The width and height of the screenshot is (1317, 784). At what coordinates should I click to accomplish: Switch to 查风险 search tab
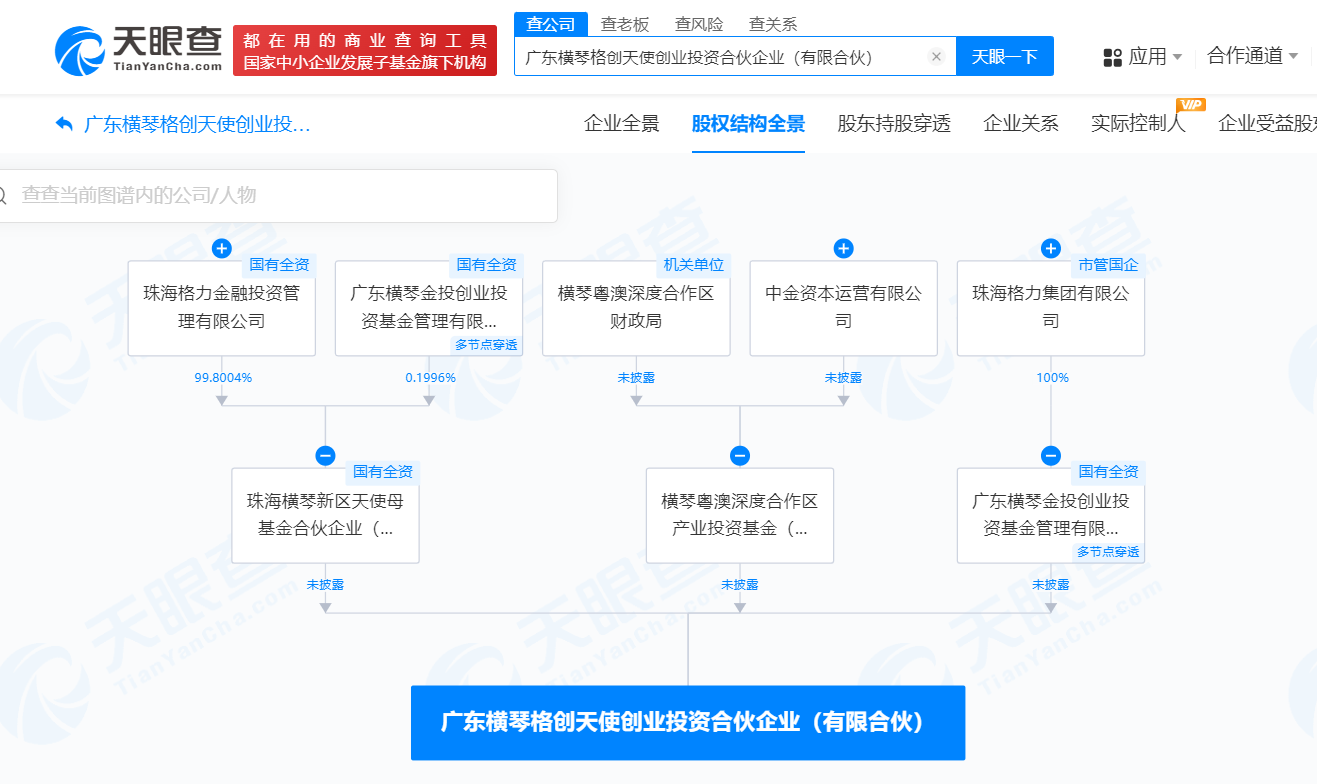699,24
